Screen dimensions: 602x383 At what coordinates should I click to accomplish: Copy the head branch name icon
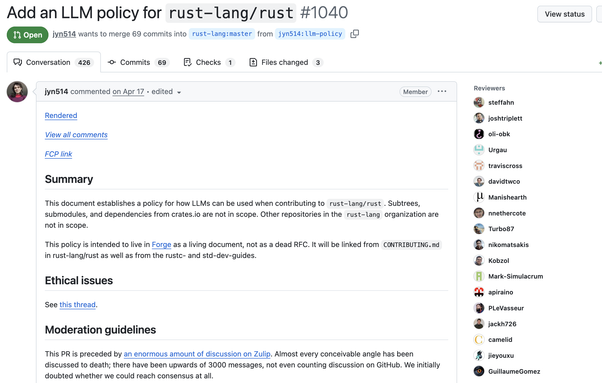pyautogui.click(x=355, y=34)
